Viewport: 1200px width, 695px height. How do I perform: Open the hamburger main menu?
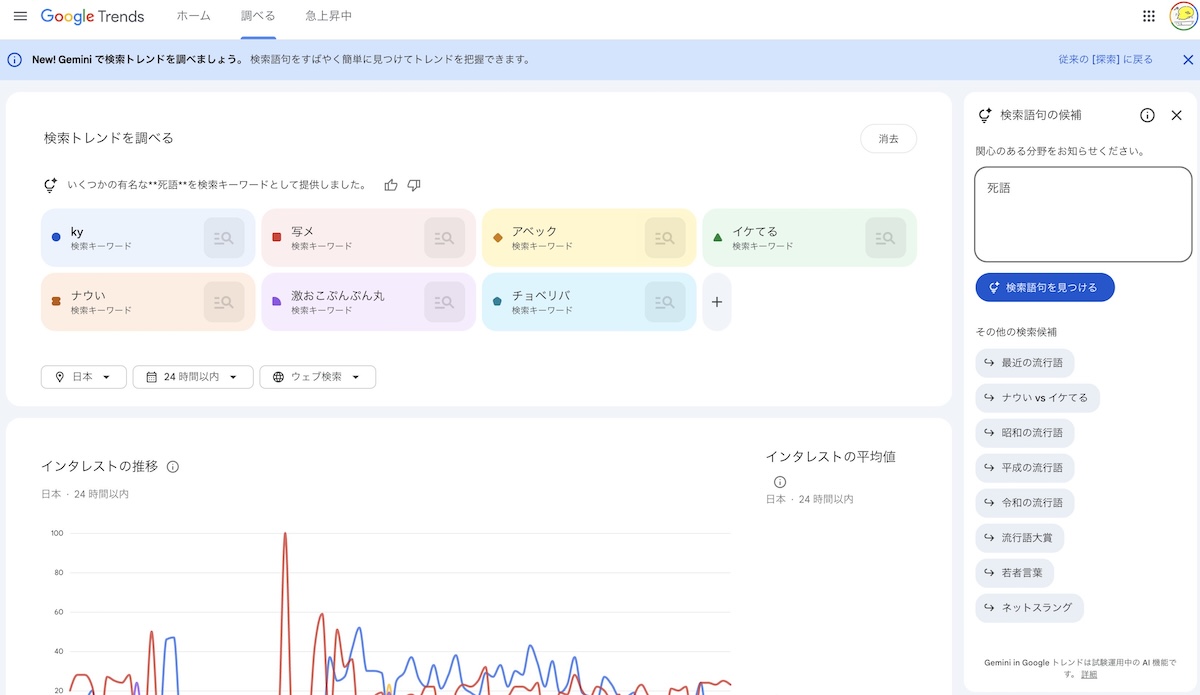click(20, 17)
